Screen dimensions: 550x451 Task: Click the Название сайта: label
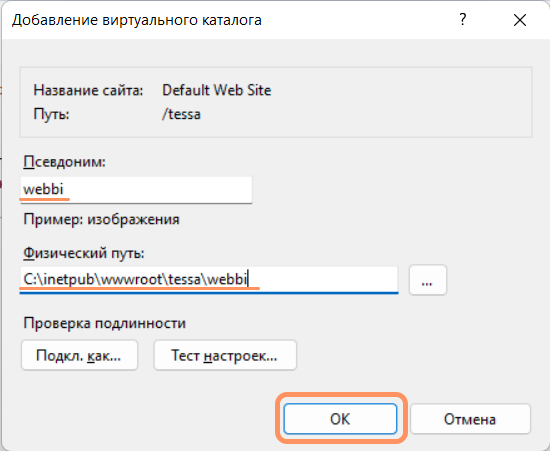88,90
